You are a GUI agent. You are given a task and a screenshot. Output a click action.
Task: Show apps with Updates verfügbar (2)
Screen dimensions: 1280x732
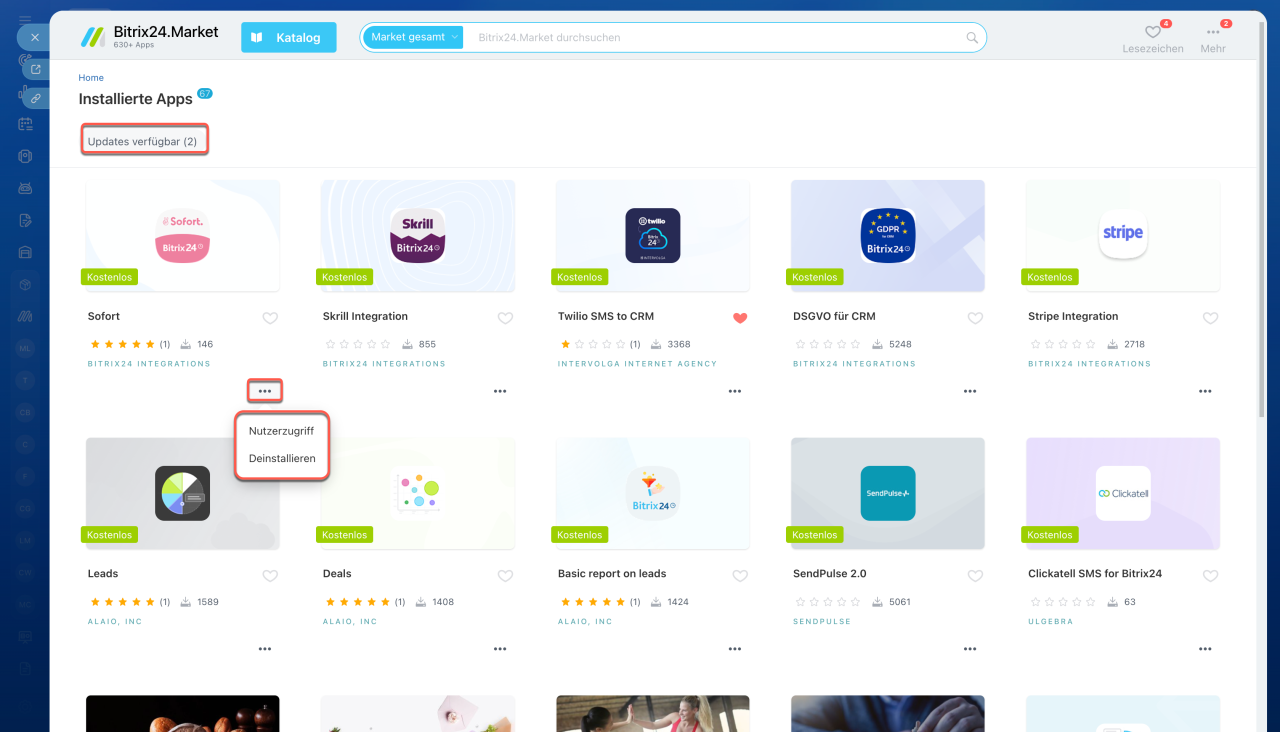point(142,142)
